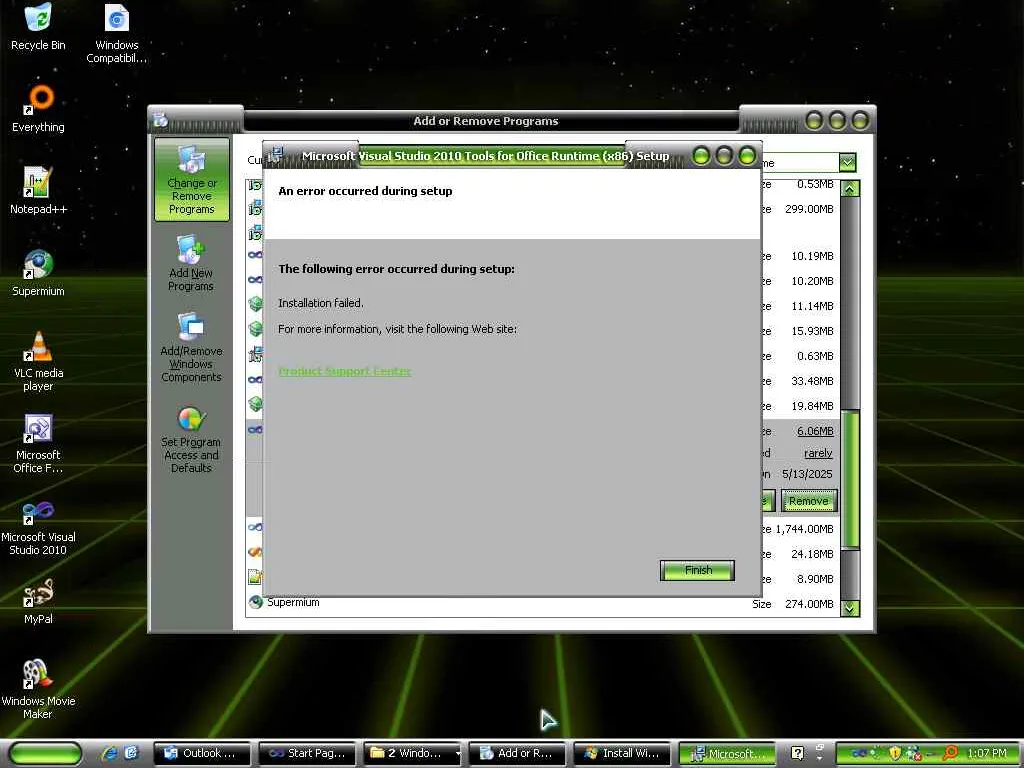1024x768 pixels.
Task: Click the 6.06MB size value
Action: tap(814, 431)
